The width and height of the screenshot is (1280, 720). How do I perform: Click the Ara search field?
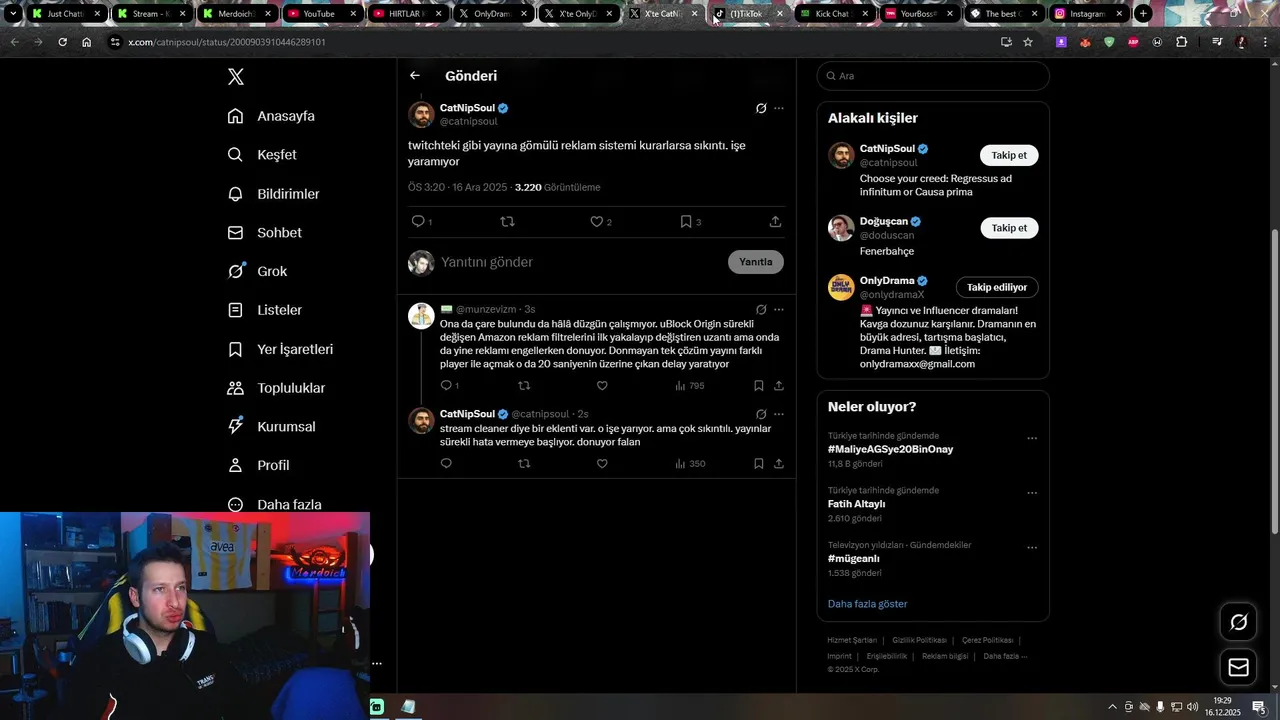tap(933, 76)
